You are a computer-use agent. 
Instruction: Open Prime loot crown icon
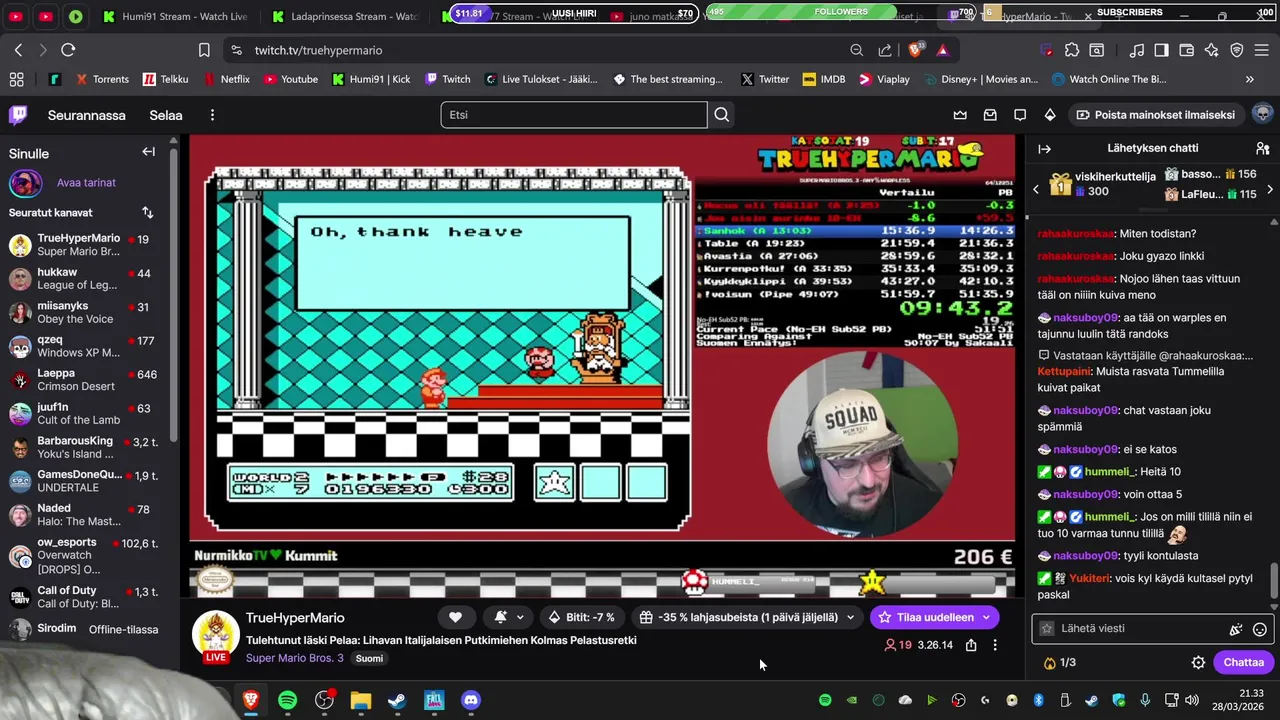click(960, 115)
